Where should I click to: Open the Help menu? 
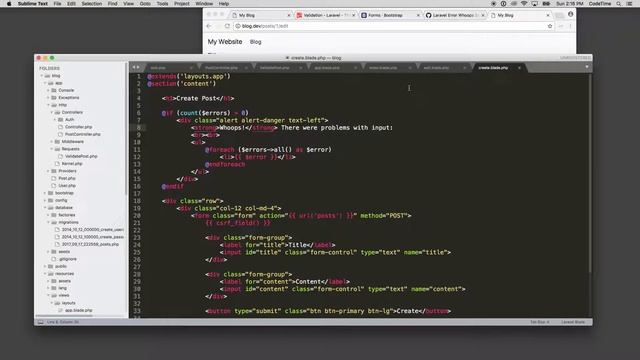[x=224, y=4]
